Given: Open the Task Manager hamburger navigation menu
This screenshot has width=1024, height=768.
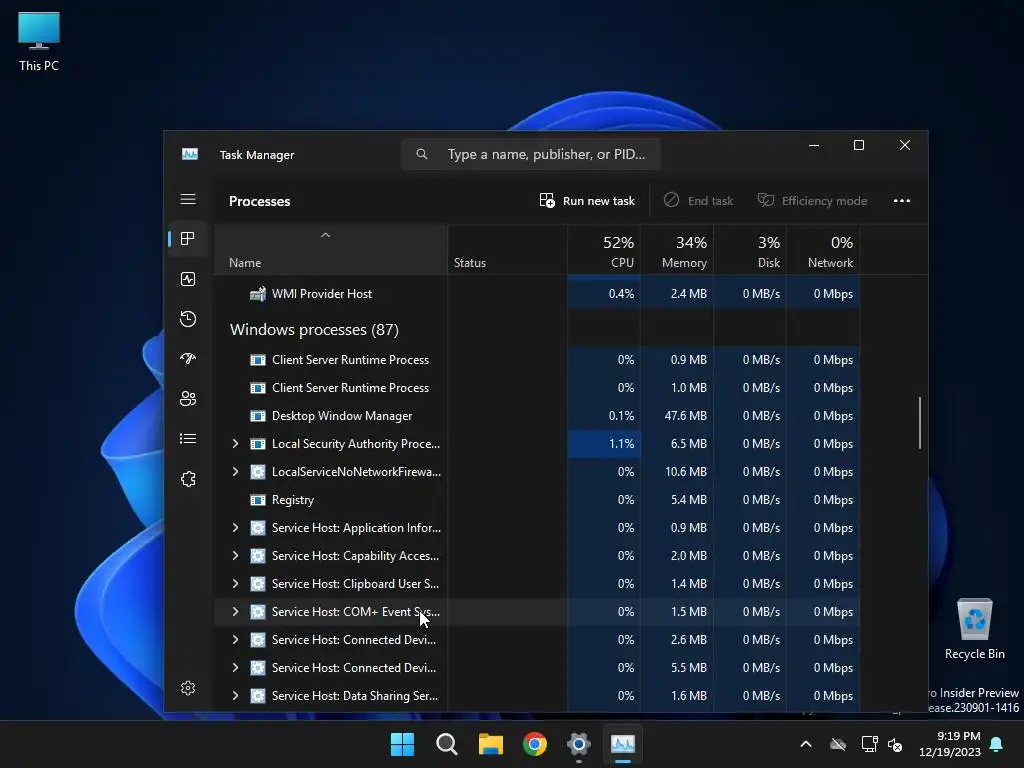Looking at the screenshot, I should [188, 199].
